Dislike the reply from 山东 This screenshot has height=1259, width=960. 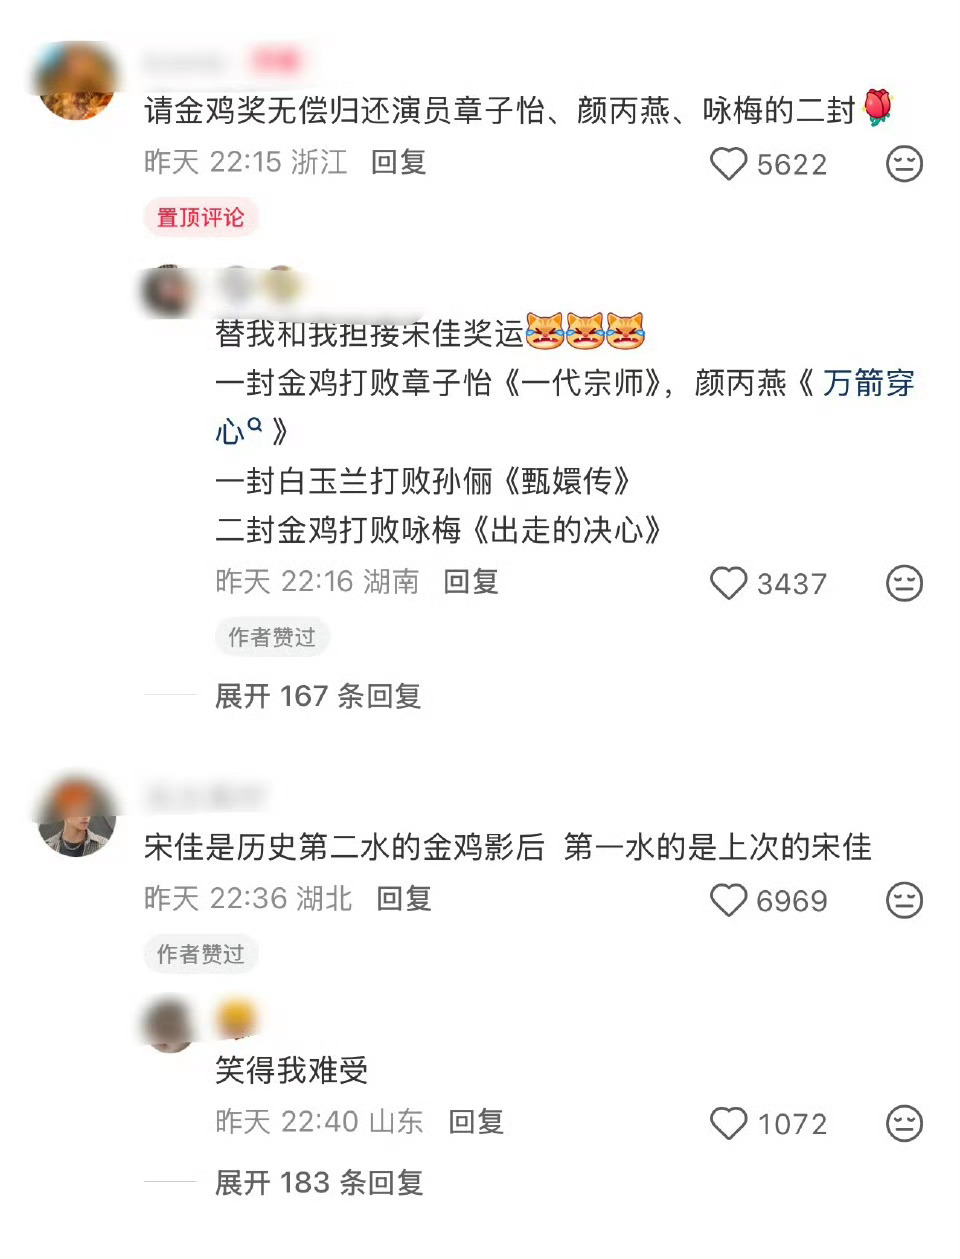point(904,1124)
